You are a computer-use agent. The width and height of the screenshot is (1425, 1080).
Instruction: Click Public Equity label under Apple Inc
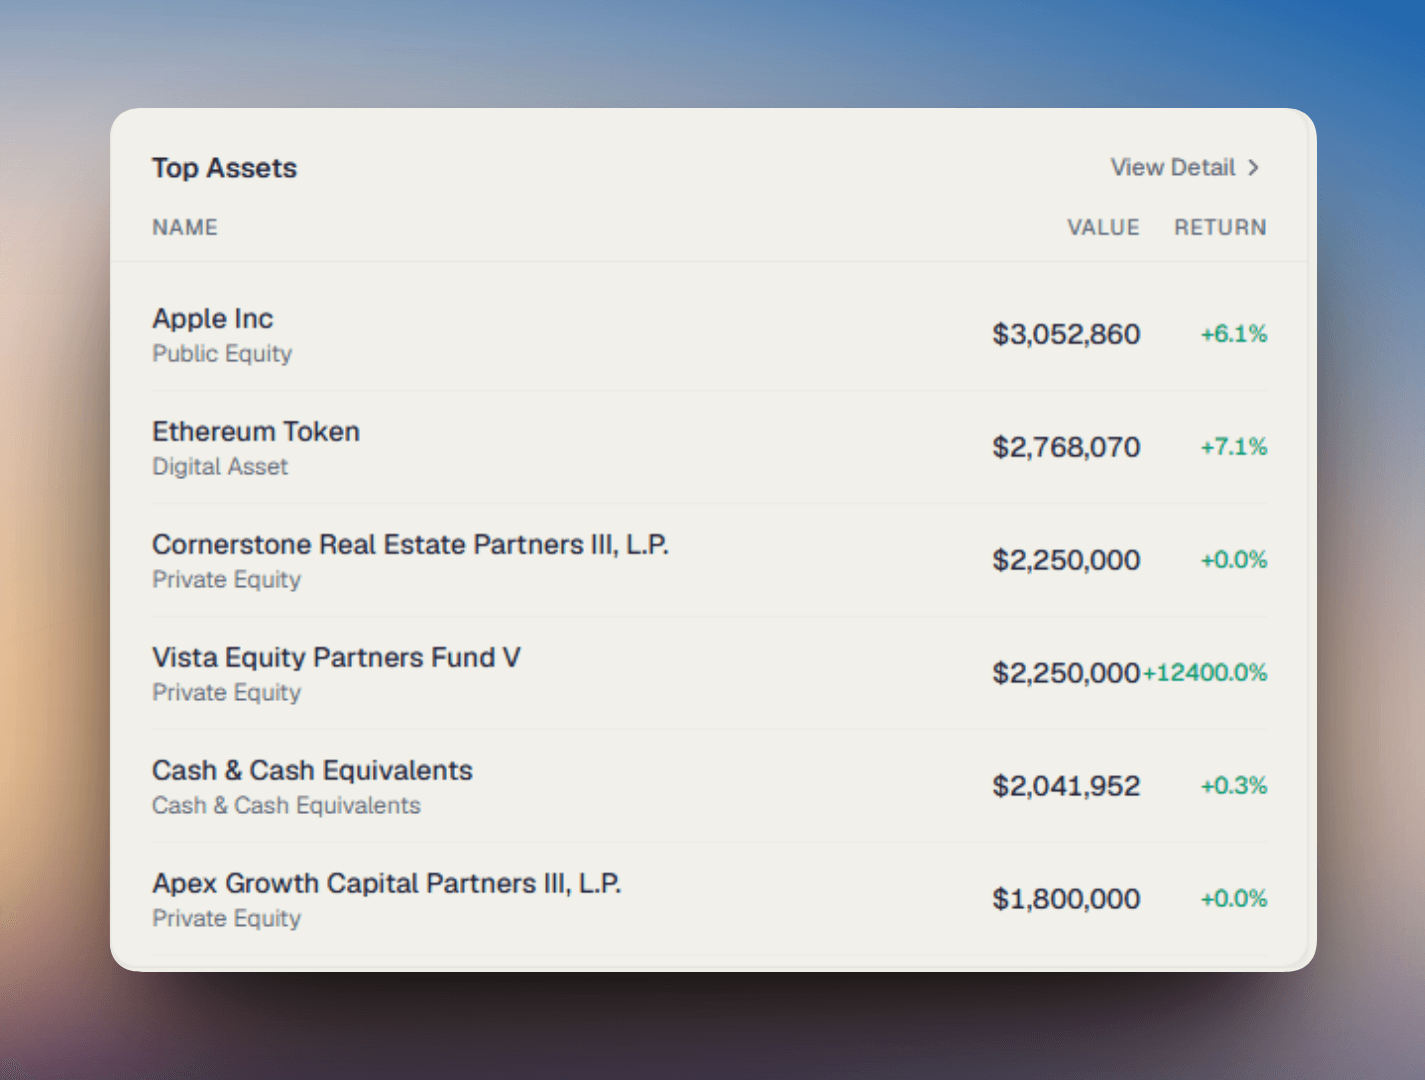click(x=222, y=354)
